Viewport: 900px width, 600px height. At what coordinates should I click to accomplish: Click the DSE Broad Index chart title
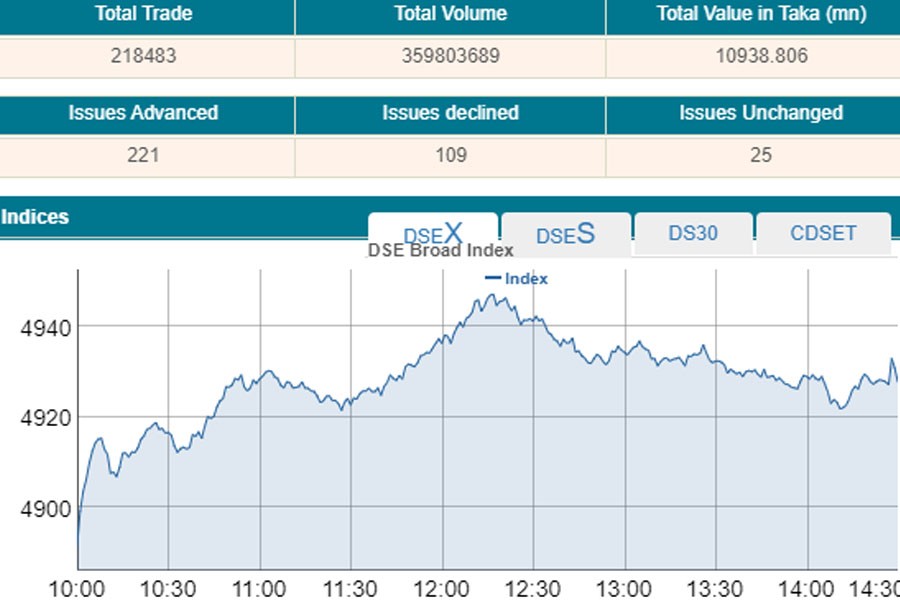tap(440, 250)
